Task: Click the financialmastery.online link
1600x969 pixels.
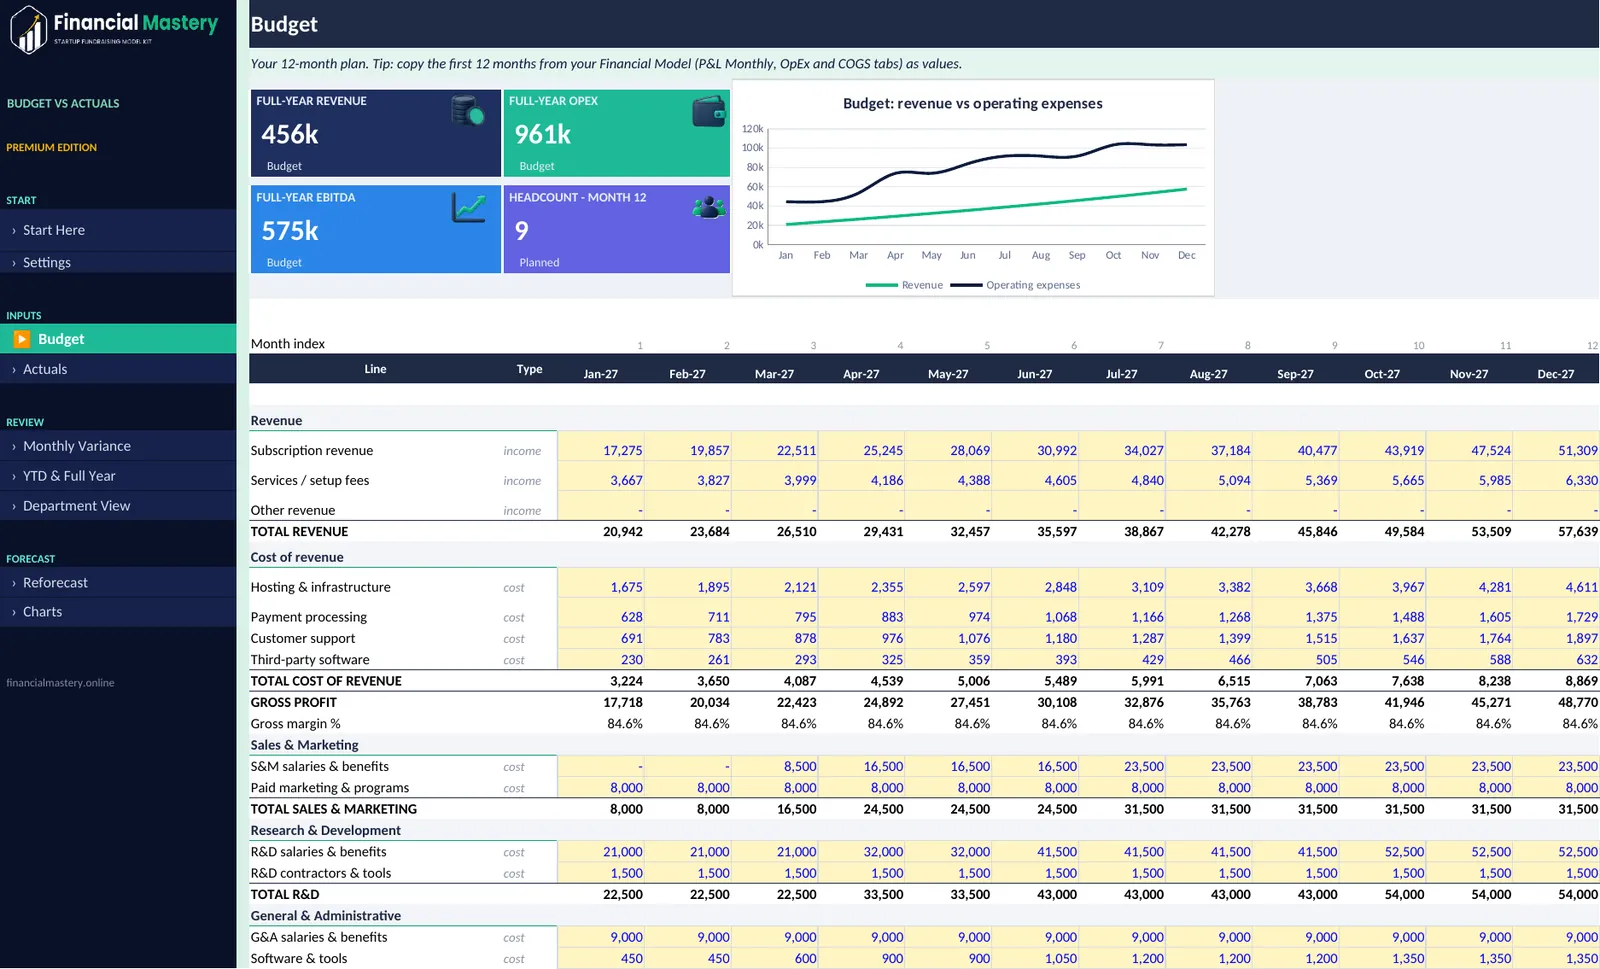Action: click(60, 683)
